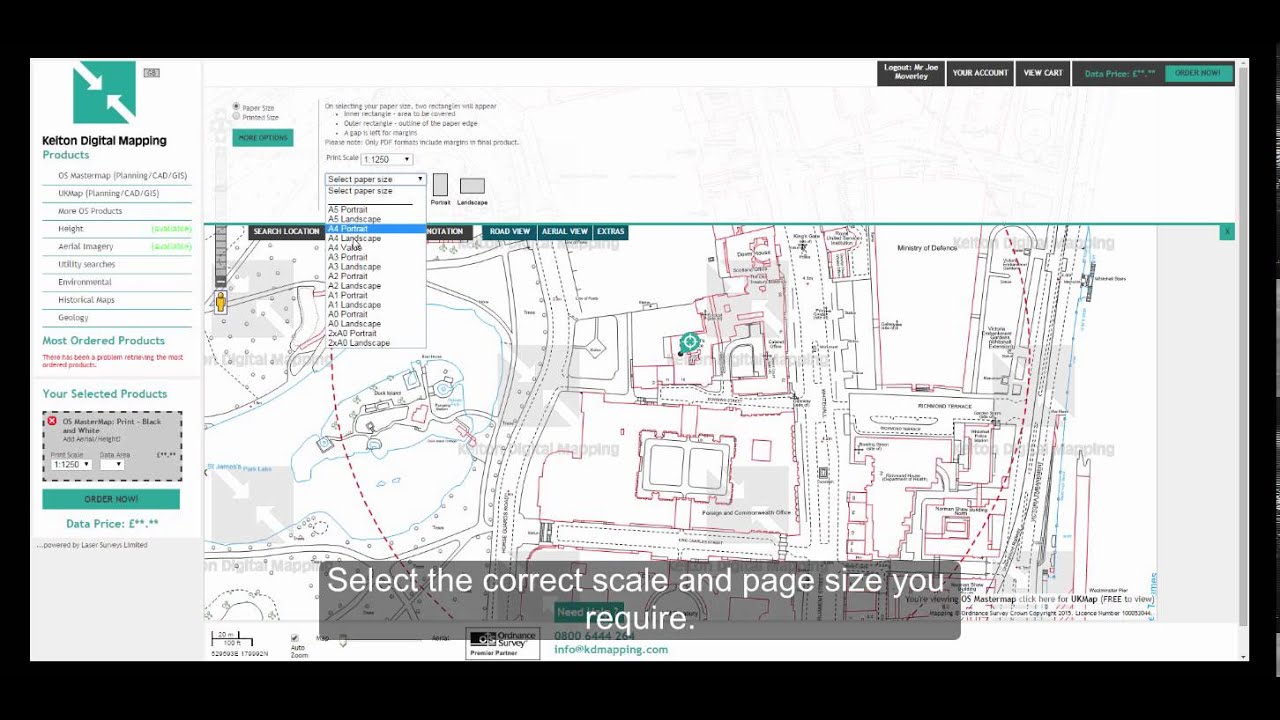
Task: Click the info@kdmapping.com email link
Action: pyautogui.click(x=611, y=649)
